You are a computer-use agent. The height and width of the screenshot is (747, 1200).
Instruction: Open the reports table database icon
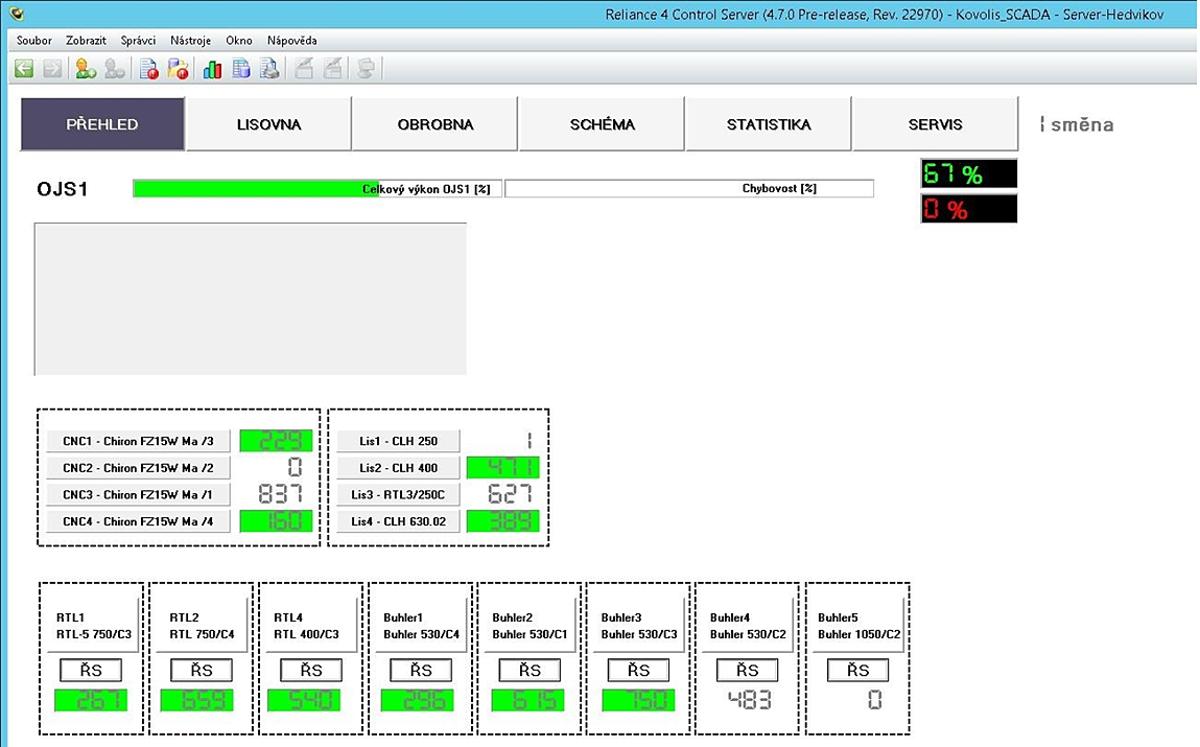click(241, 69)
